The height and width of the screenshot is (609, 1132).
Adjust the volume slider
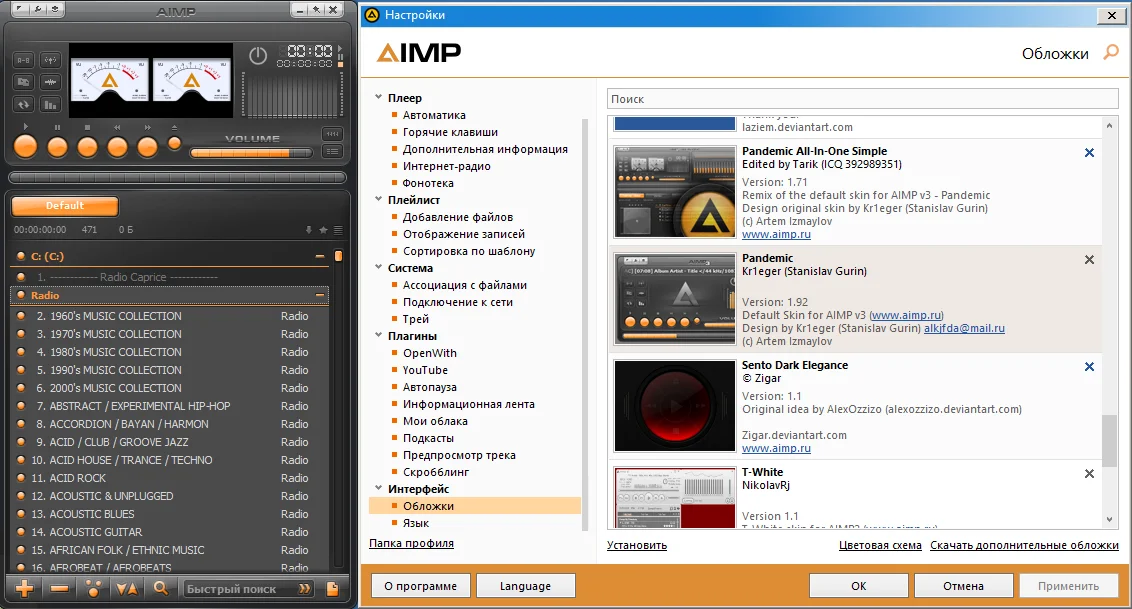(251, 153)
